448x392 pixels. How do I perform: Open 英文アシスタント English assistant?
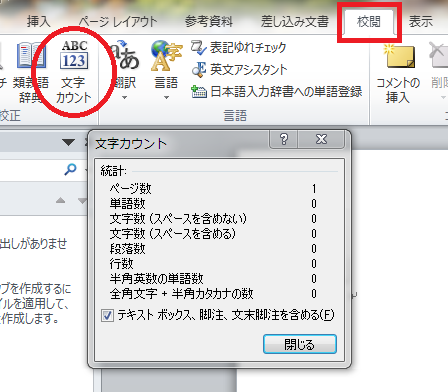(239, 69)
